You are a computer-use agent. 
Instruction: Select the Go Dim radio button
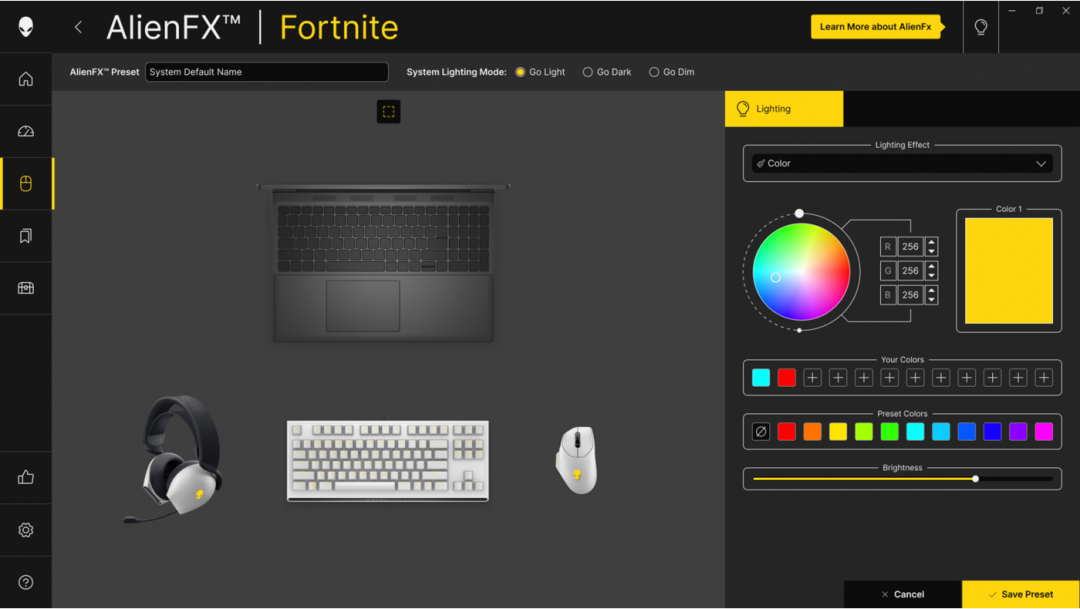654,72
